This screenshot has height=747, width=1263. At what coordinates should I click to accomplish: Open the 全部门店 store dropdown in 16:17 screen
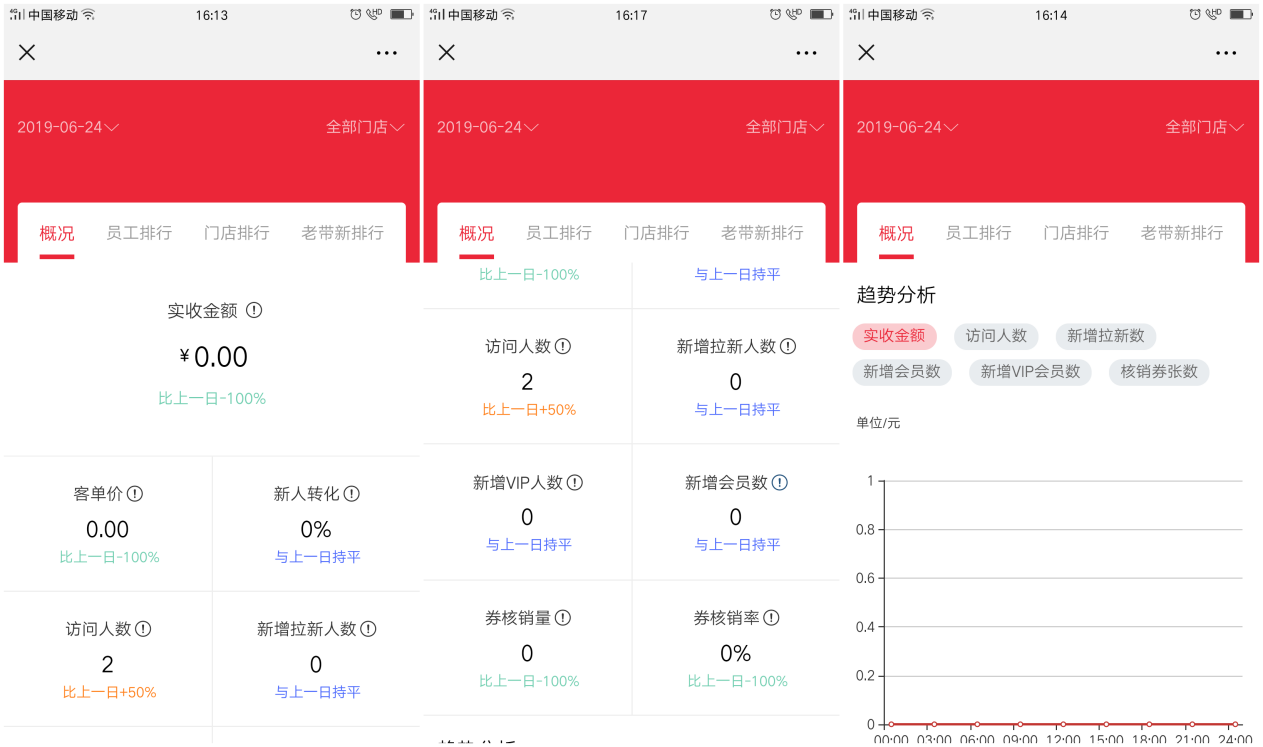coord(784,127)
